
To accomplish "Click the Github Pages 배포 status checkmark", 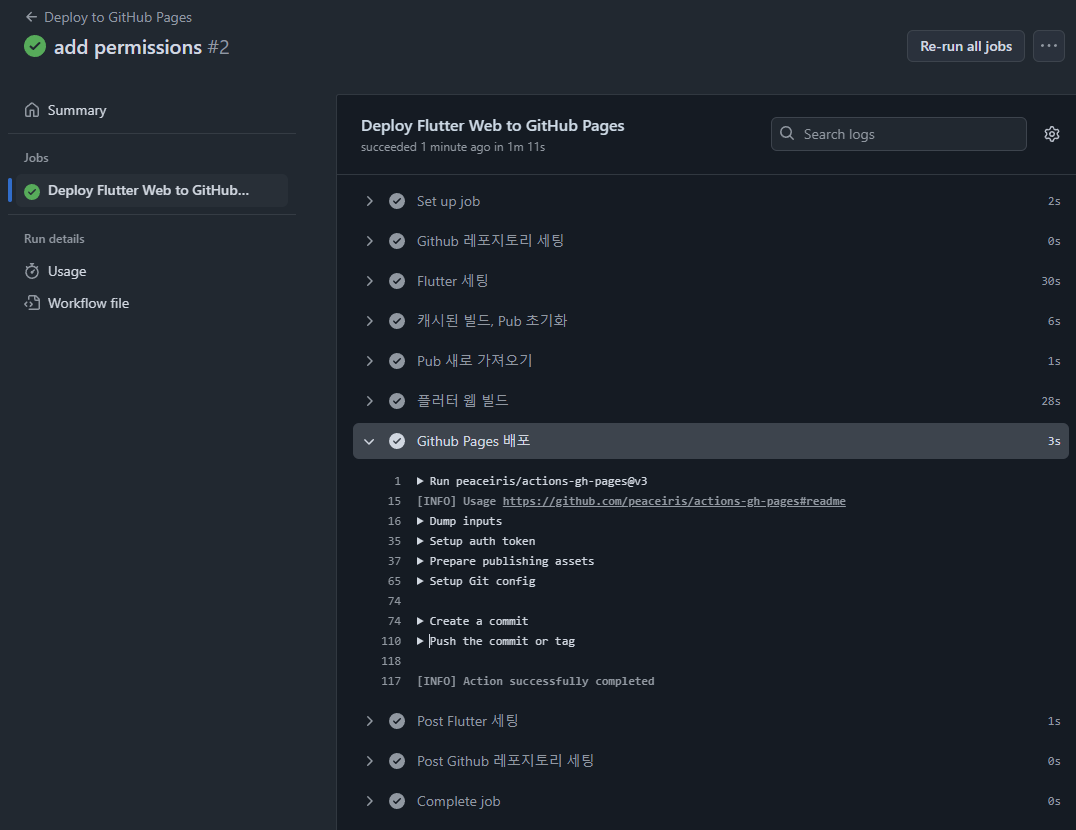I will click(397, 441).
